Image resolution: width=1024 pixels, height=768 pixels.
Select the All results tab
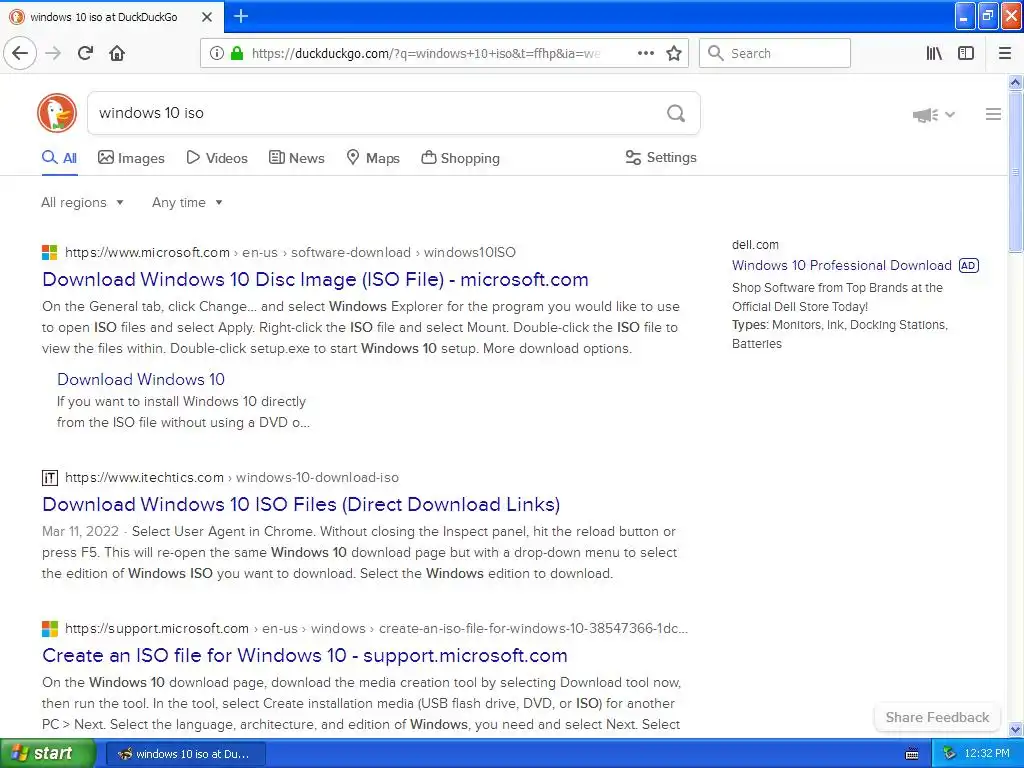click(59, 158)
